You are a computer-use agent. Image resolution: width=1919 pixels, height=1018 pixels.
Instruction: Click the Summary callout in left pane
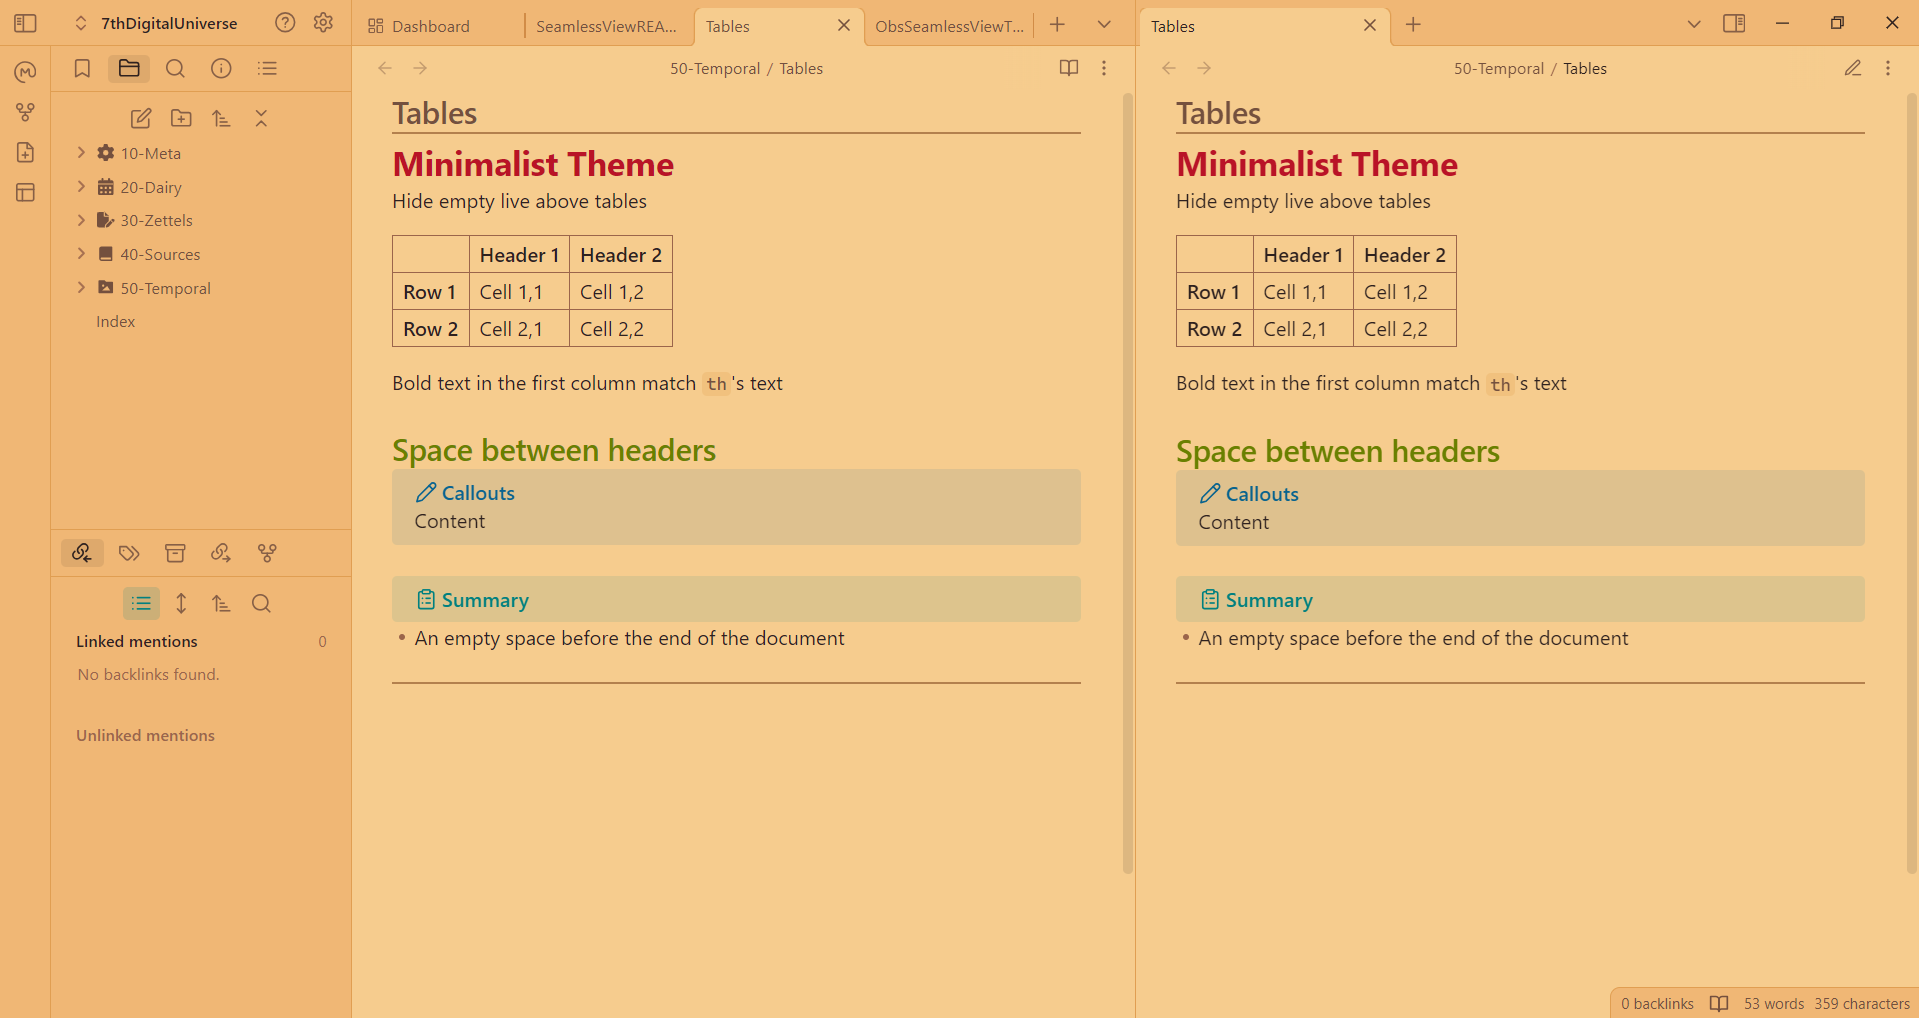(736, 600)
